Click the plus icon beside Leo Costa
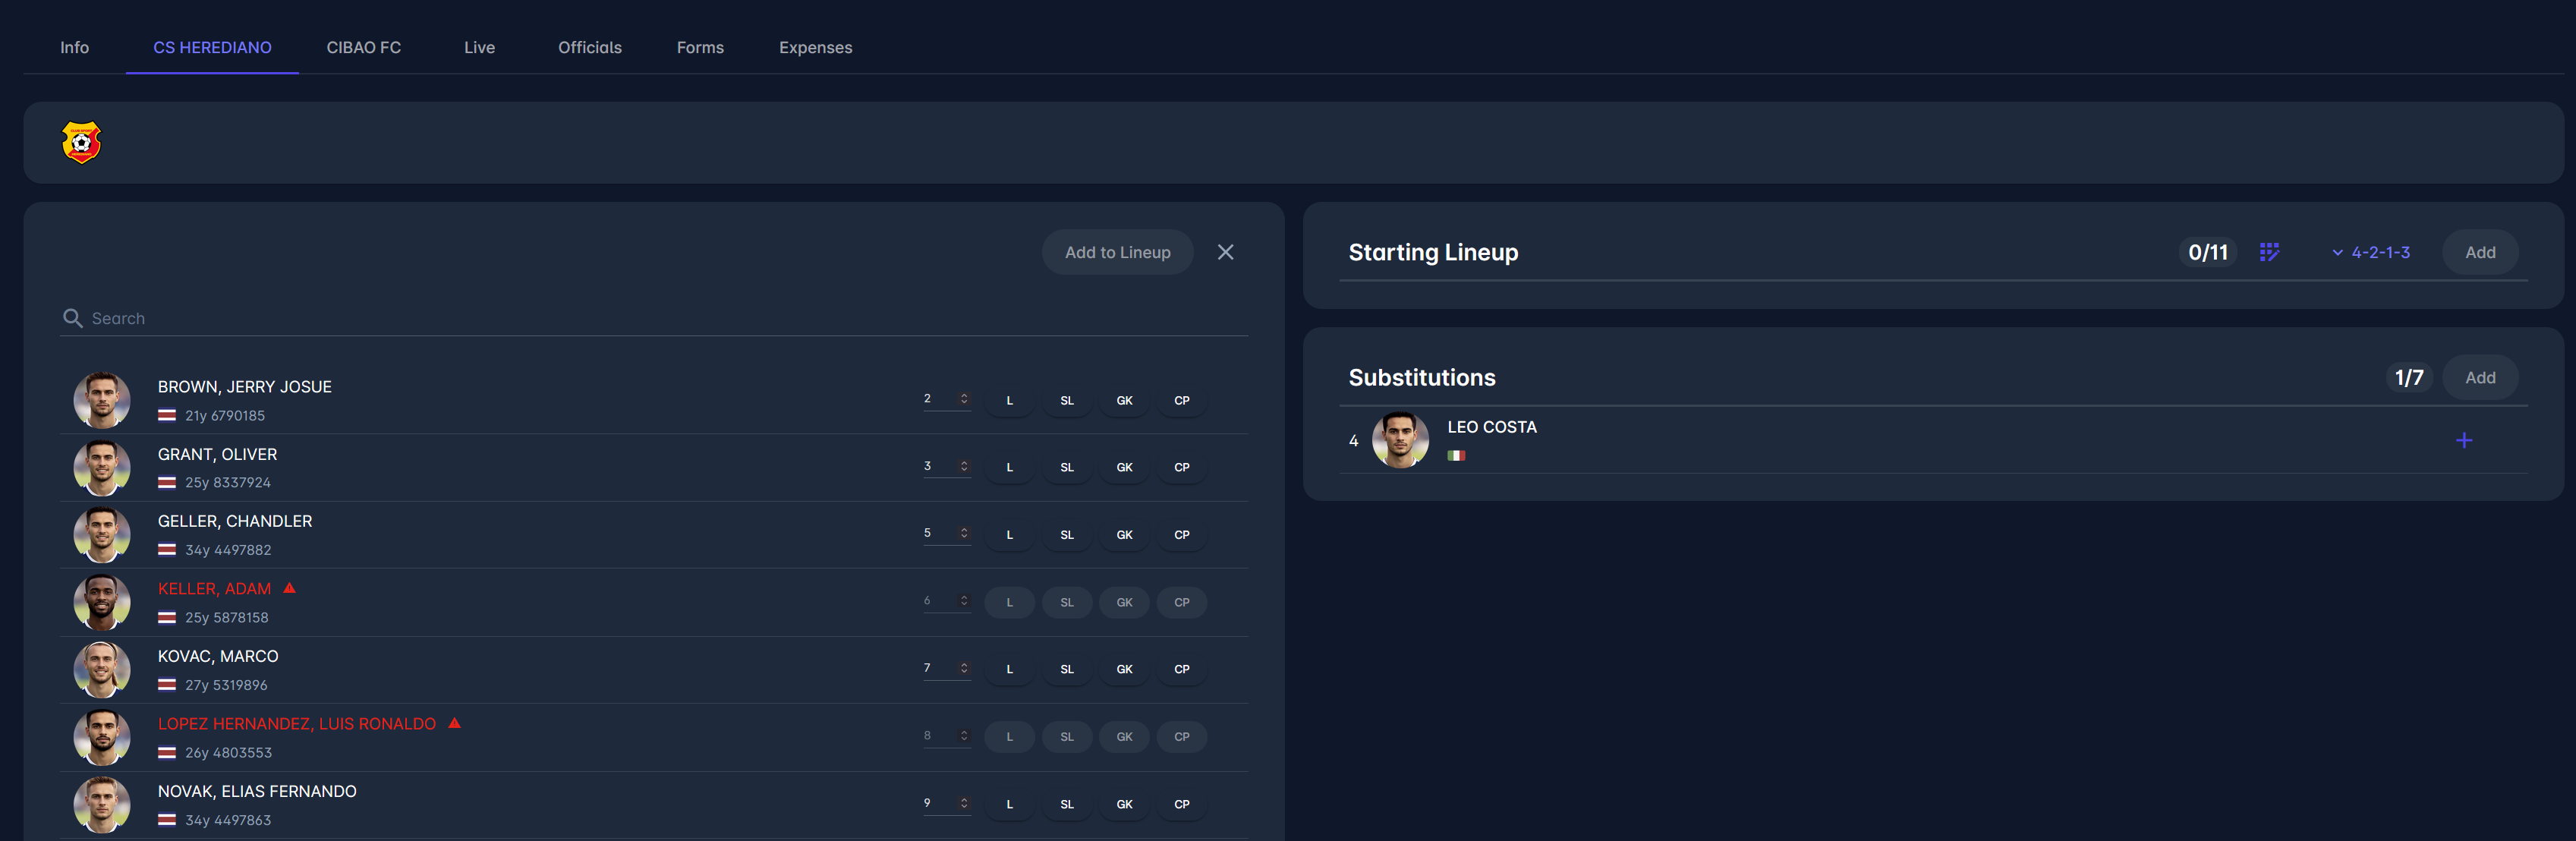This screenshot has height=841, width=2576. (x=2463, y=440)
